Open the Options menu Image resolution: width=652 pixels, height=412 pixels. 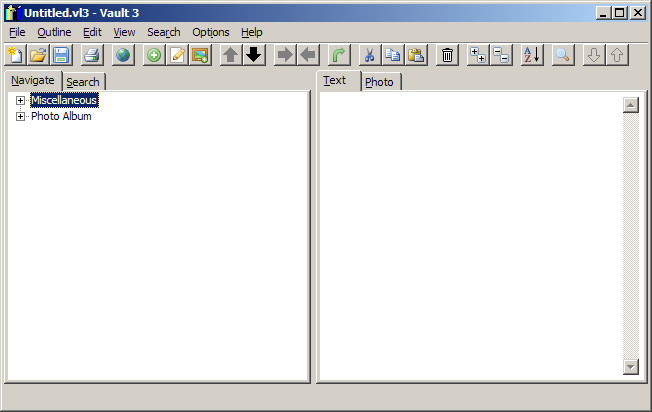tap(210, 32)
